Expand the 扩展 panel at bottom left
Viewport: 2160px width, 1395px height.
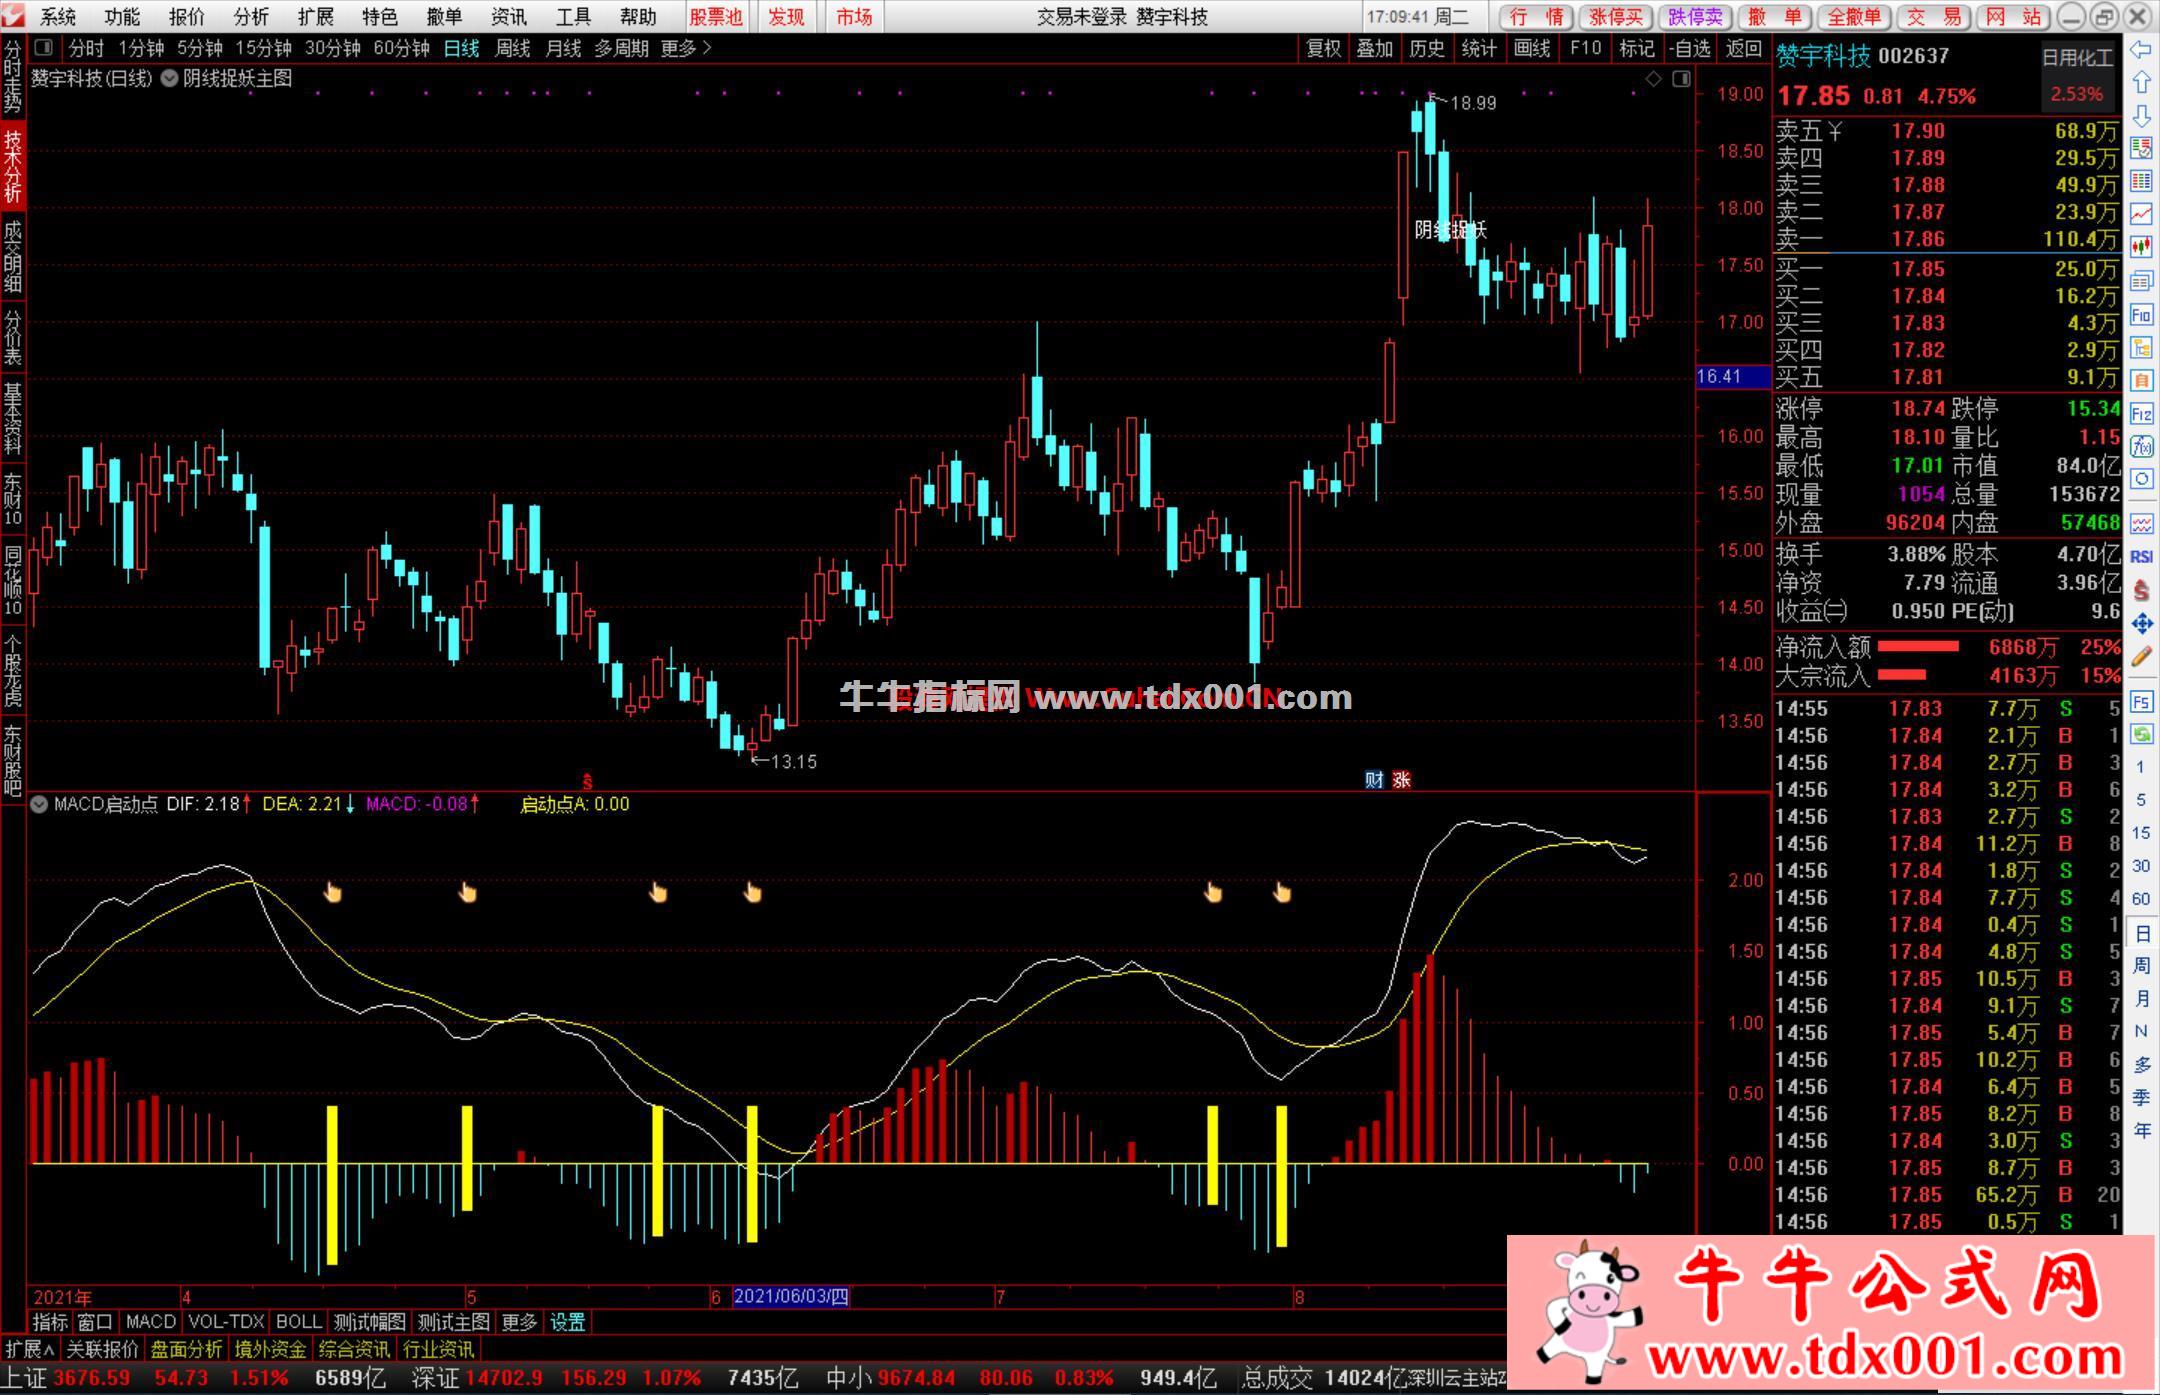[29, 1349]
